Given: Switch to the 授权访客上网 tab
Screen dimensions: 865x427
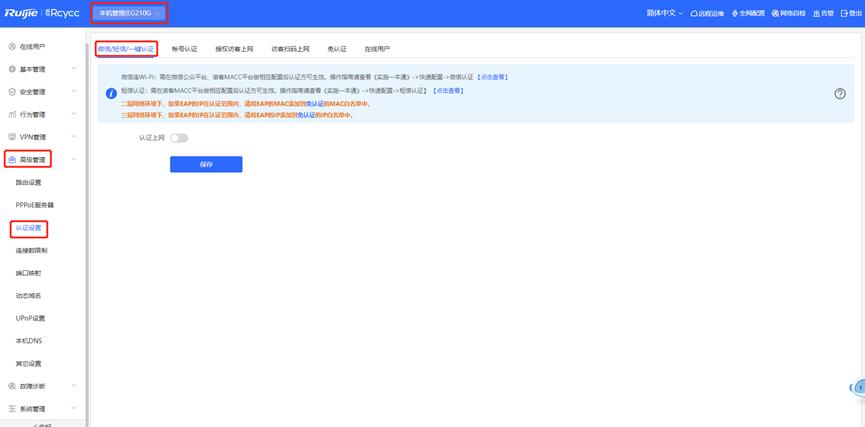Looking at the screenshot, I should 234,49.
